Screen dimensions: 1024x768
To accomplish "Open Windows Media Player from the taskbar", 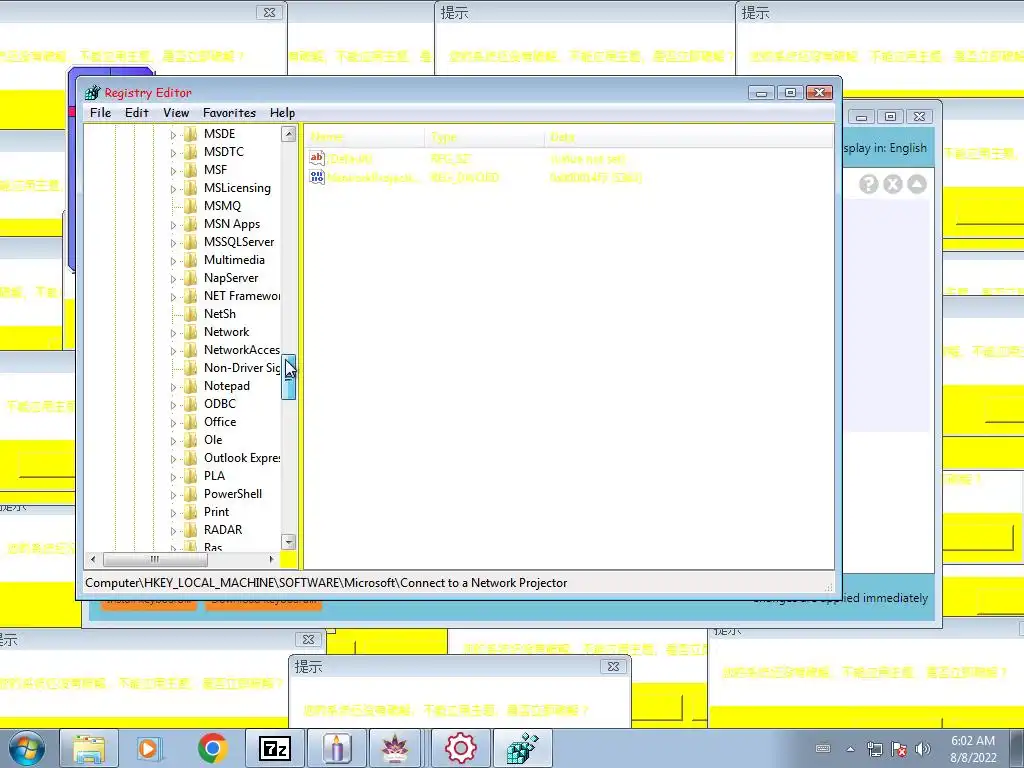I will pos(150,748).
